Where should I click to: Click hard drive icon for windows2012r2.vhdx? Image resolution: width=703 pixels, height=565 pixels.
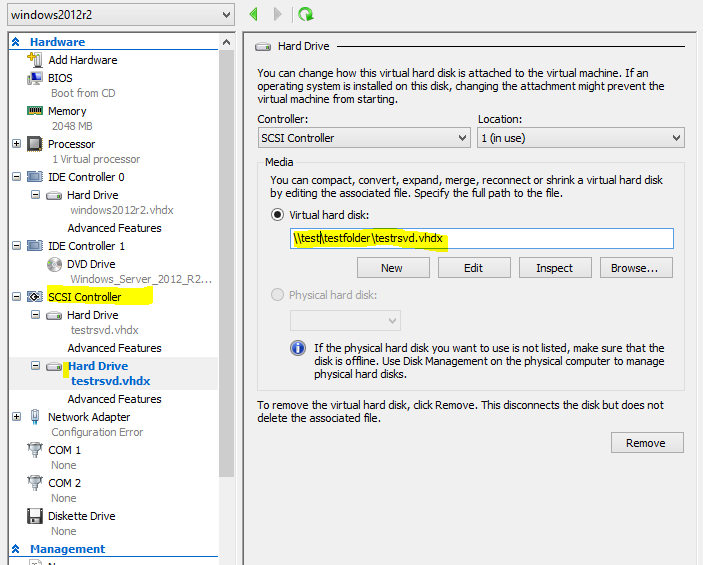pyautogui.click(x=54, y=196)
